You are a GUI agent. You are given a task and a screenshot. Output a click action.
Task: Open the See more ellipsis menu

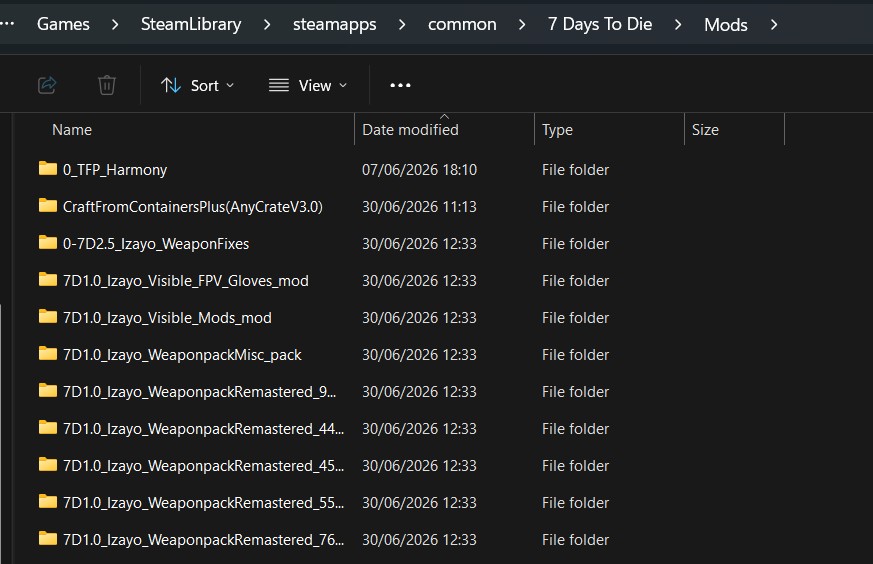coord(400,85)
